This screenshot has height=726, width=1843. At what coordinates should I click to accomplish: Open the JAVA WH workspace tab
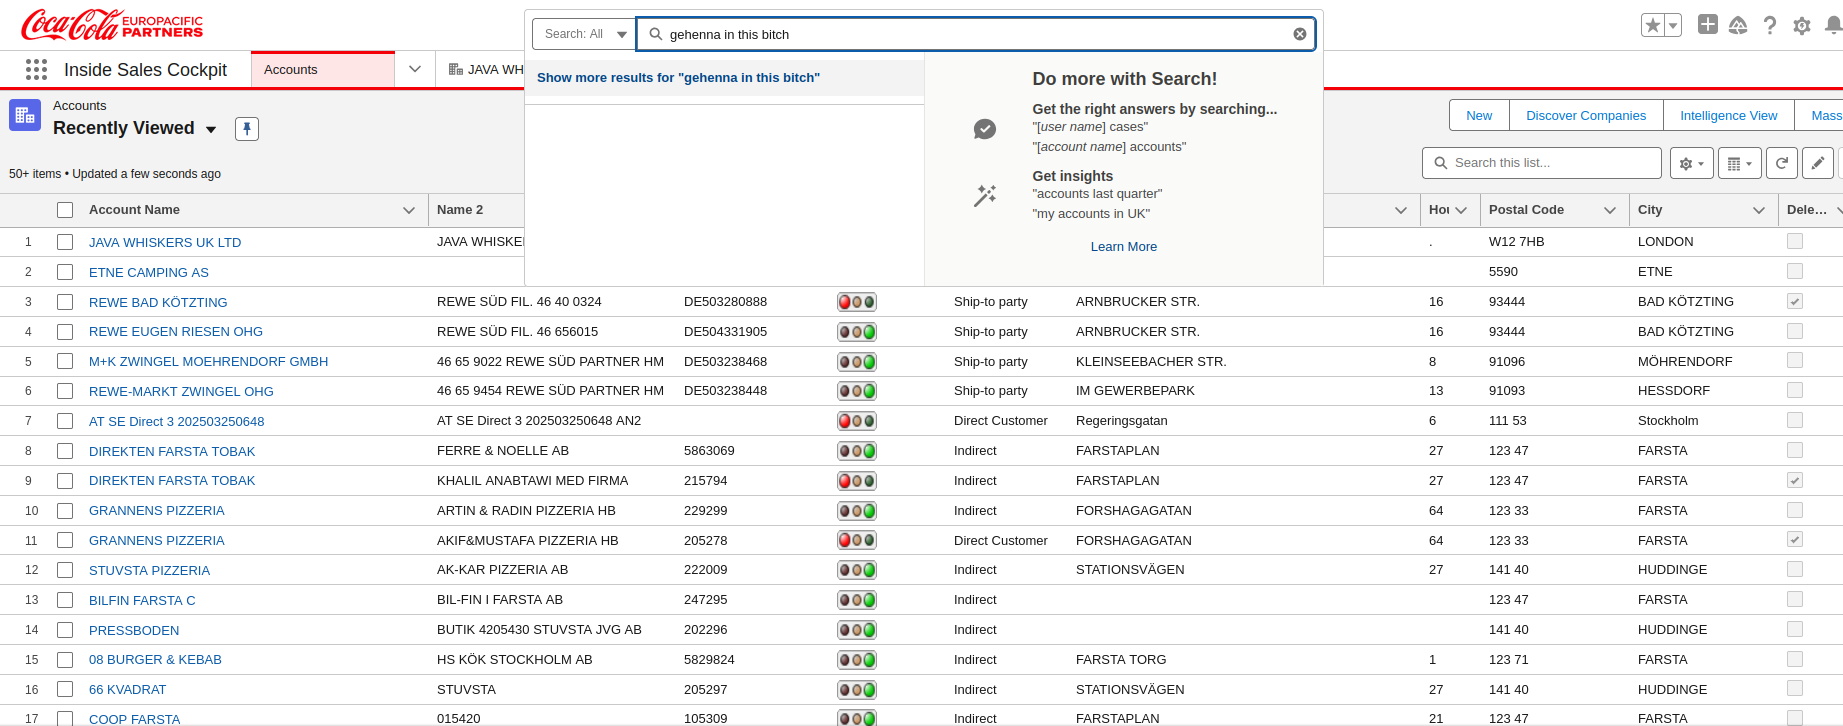(486, 69)
